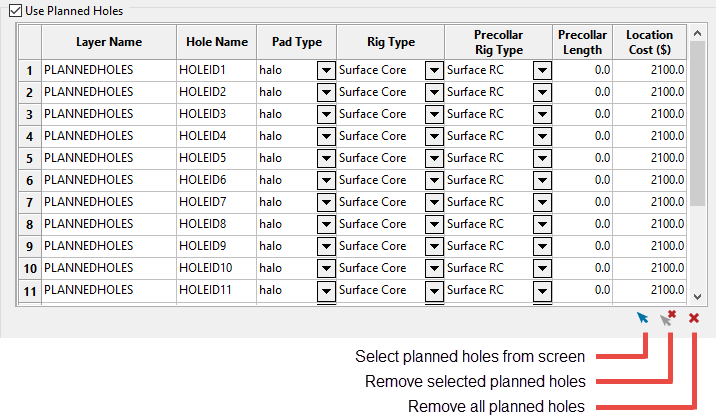The height and width of the screenshot is (419, 716).
Task: Open Rig Type dropdown for HOLEID6
Action: (434, 180)
